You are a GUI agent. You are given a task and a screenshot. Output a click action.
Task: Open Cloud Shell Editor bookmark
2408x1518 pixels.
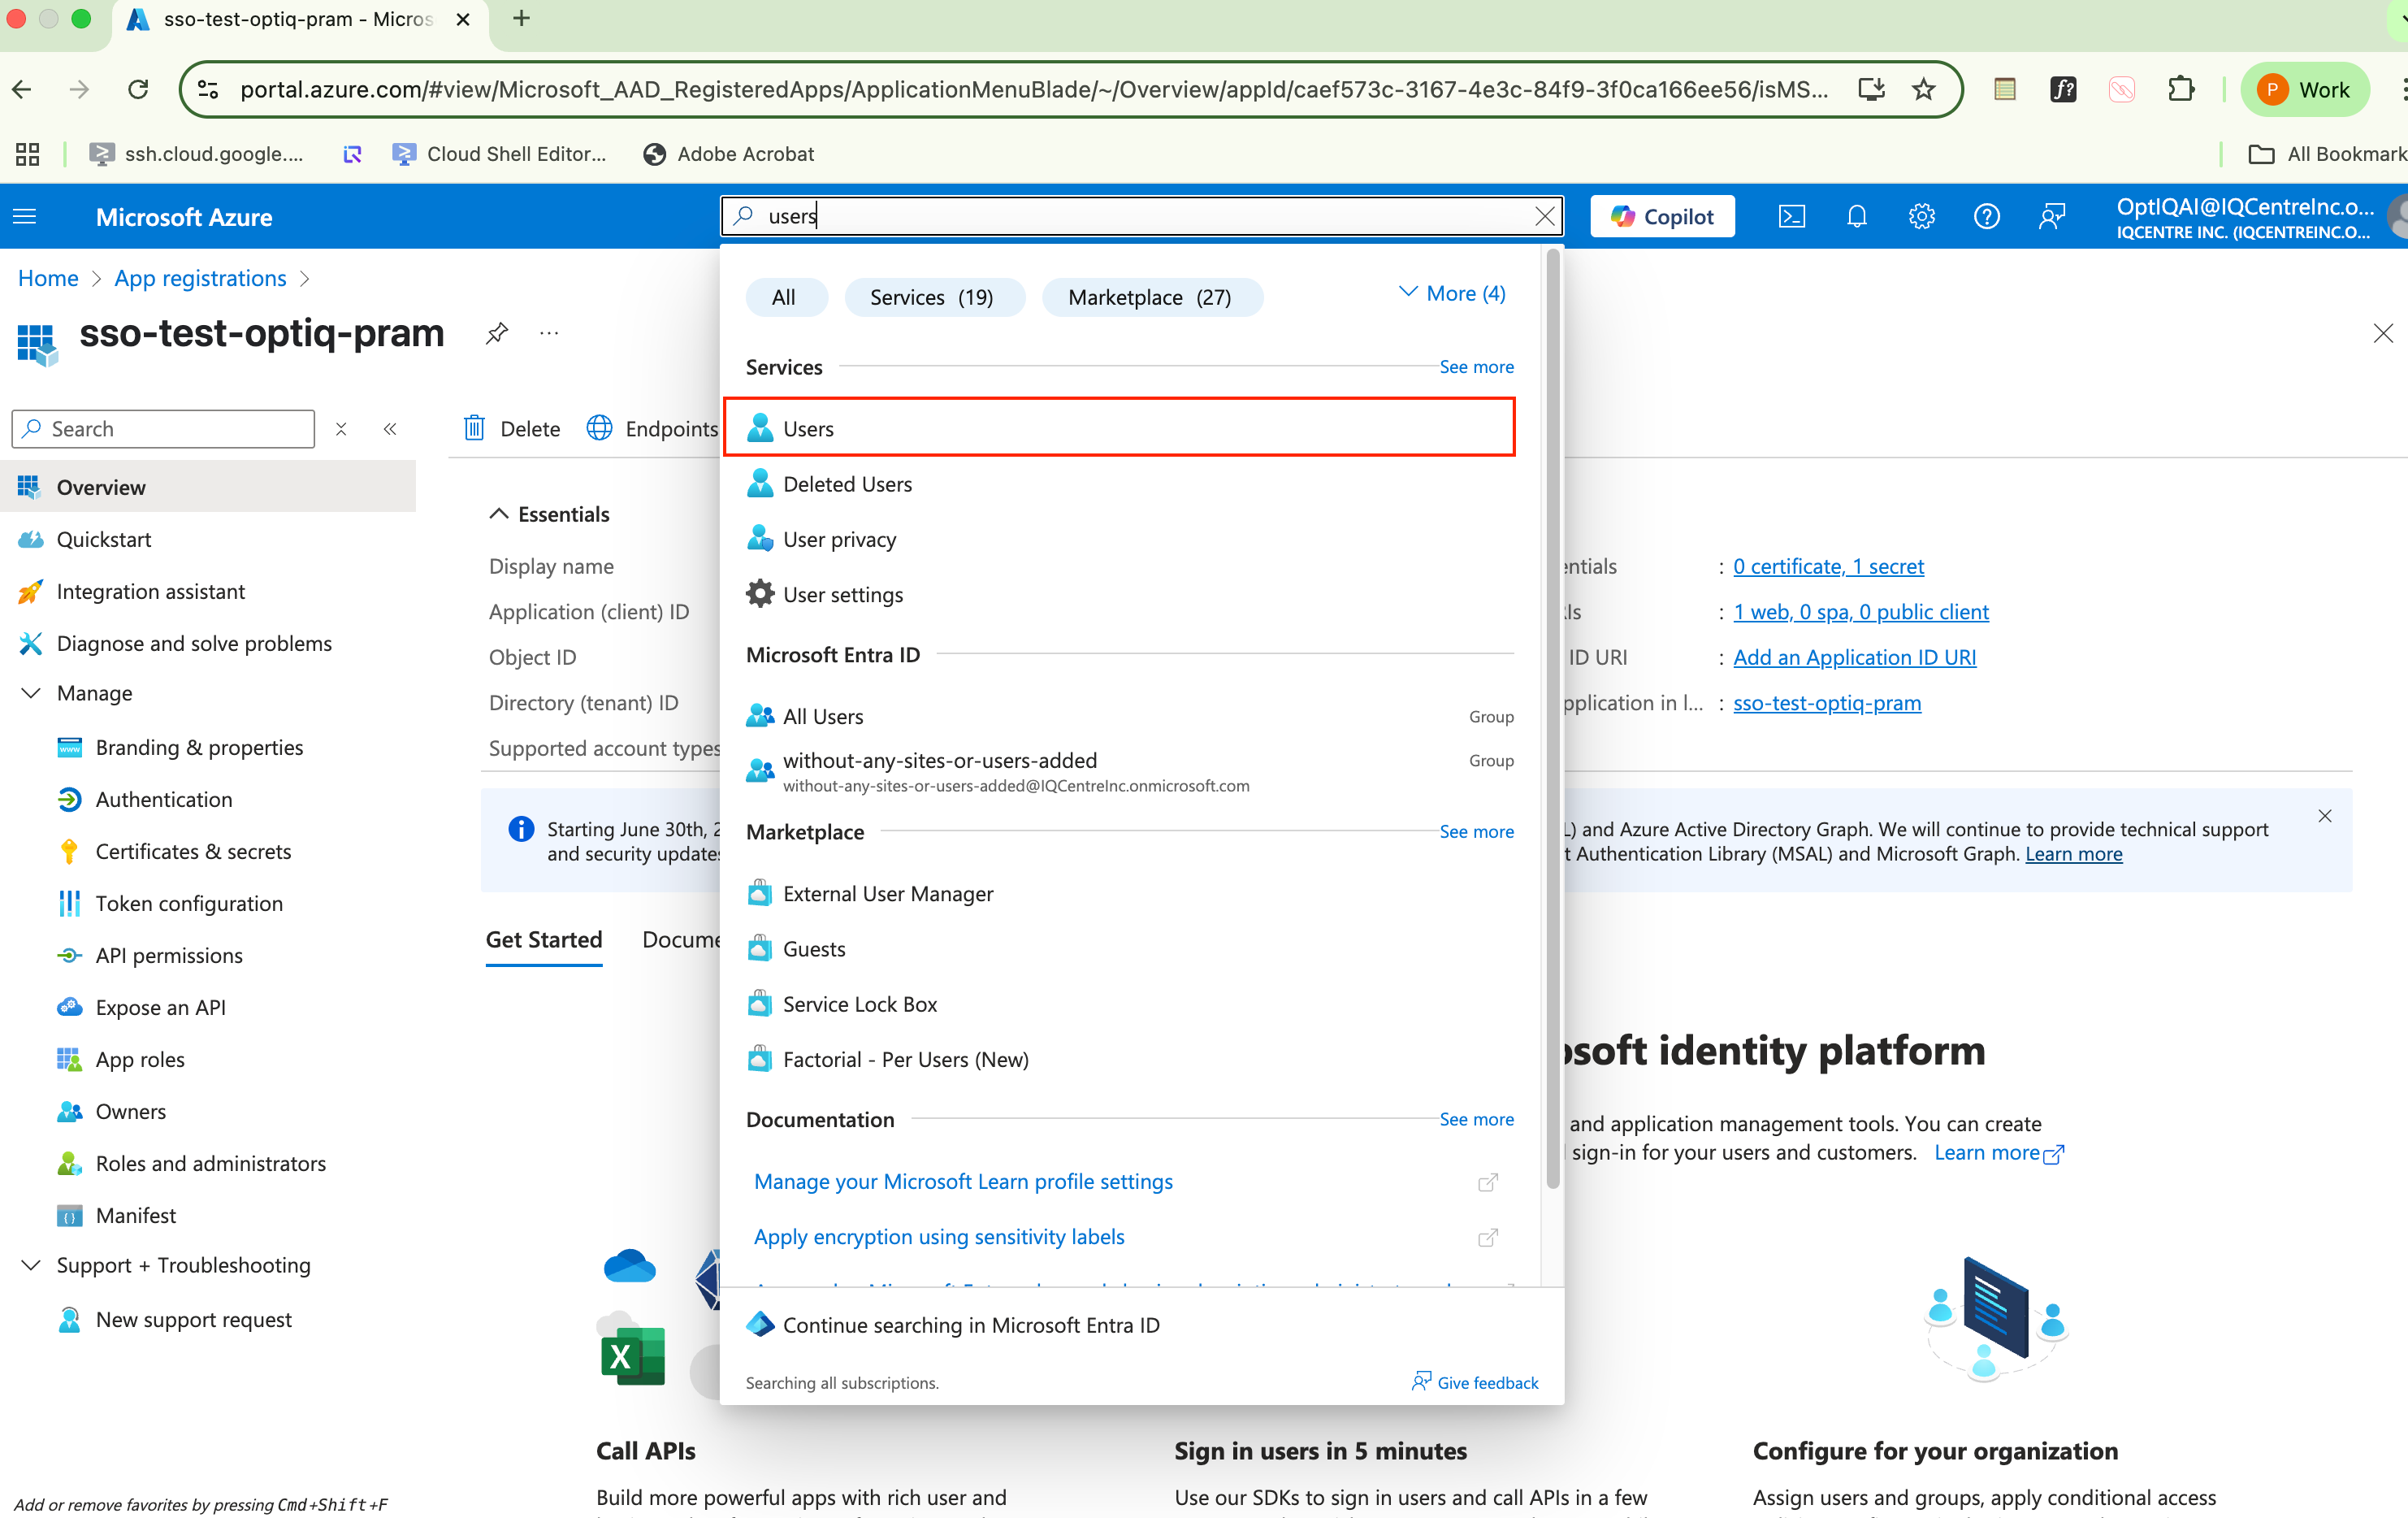click(499, 154)
